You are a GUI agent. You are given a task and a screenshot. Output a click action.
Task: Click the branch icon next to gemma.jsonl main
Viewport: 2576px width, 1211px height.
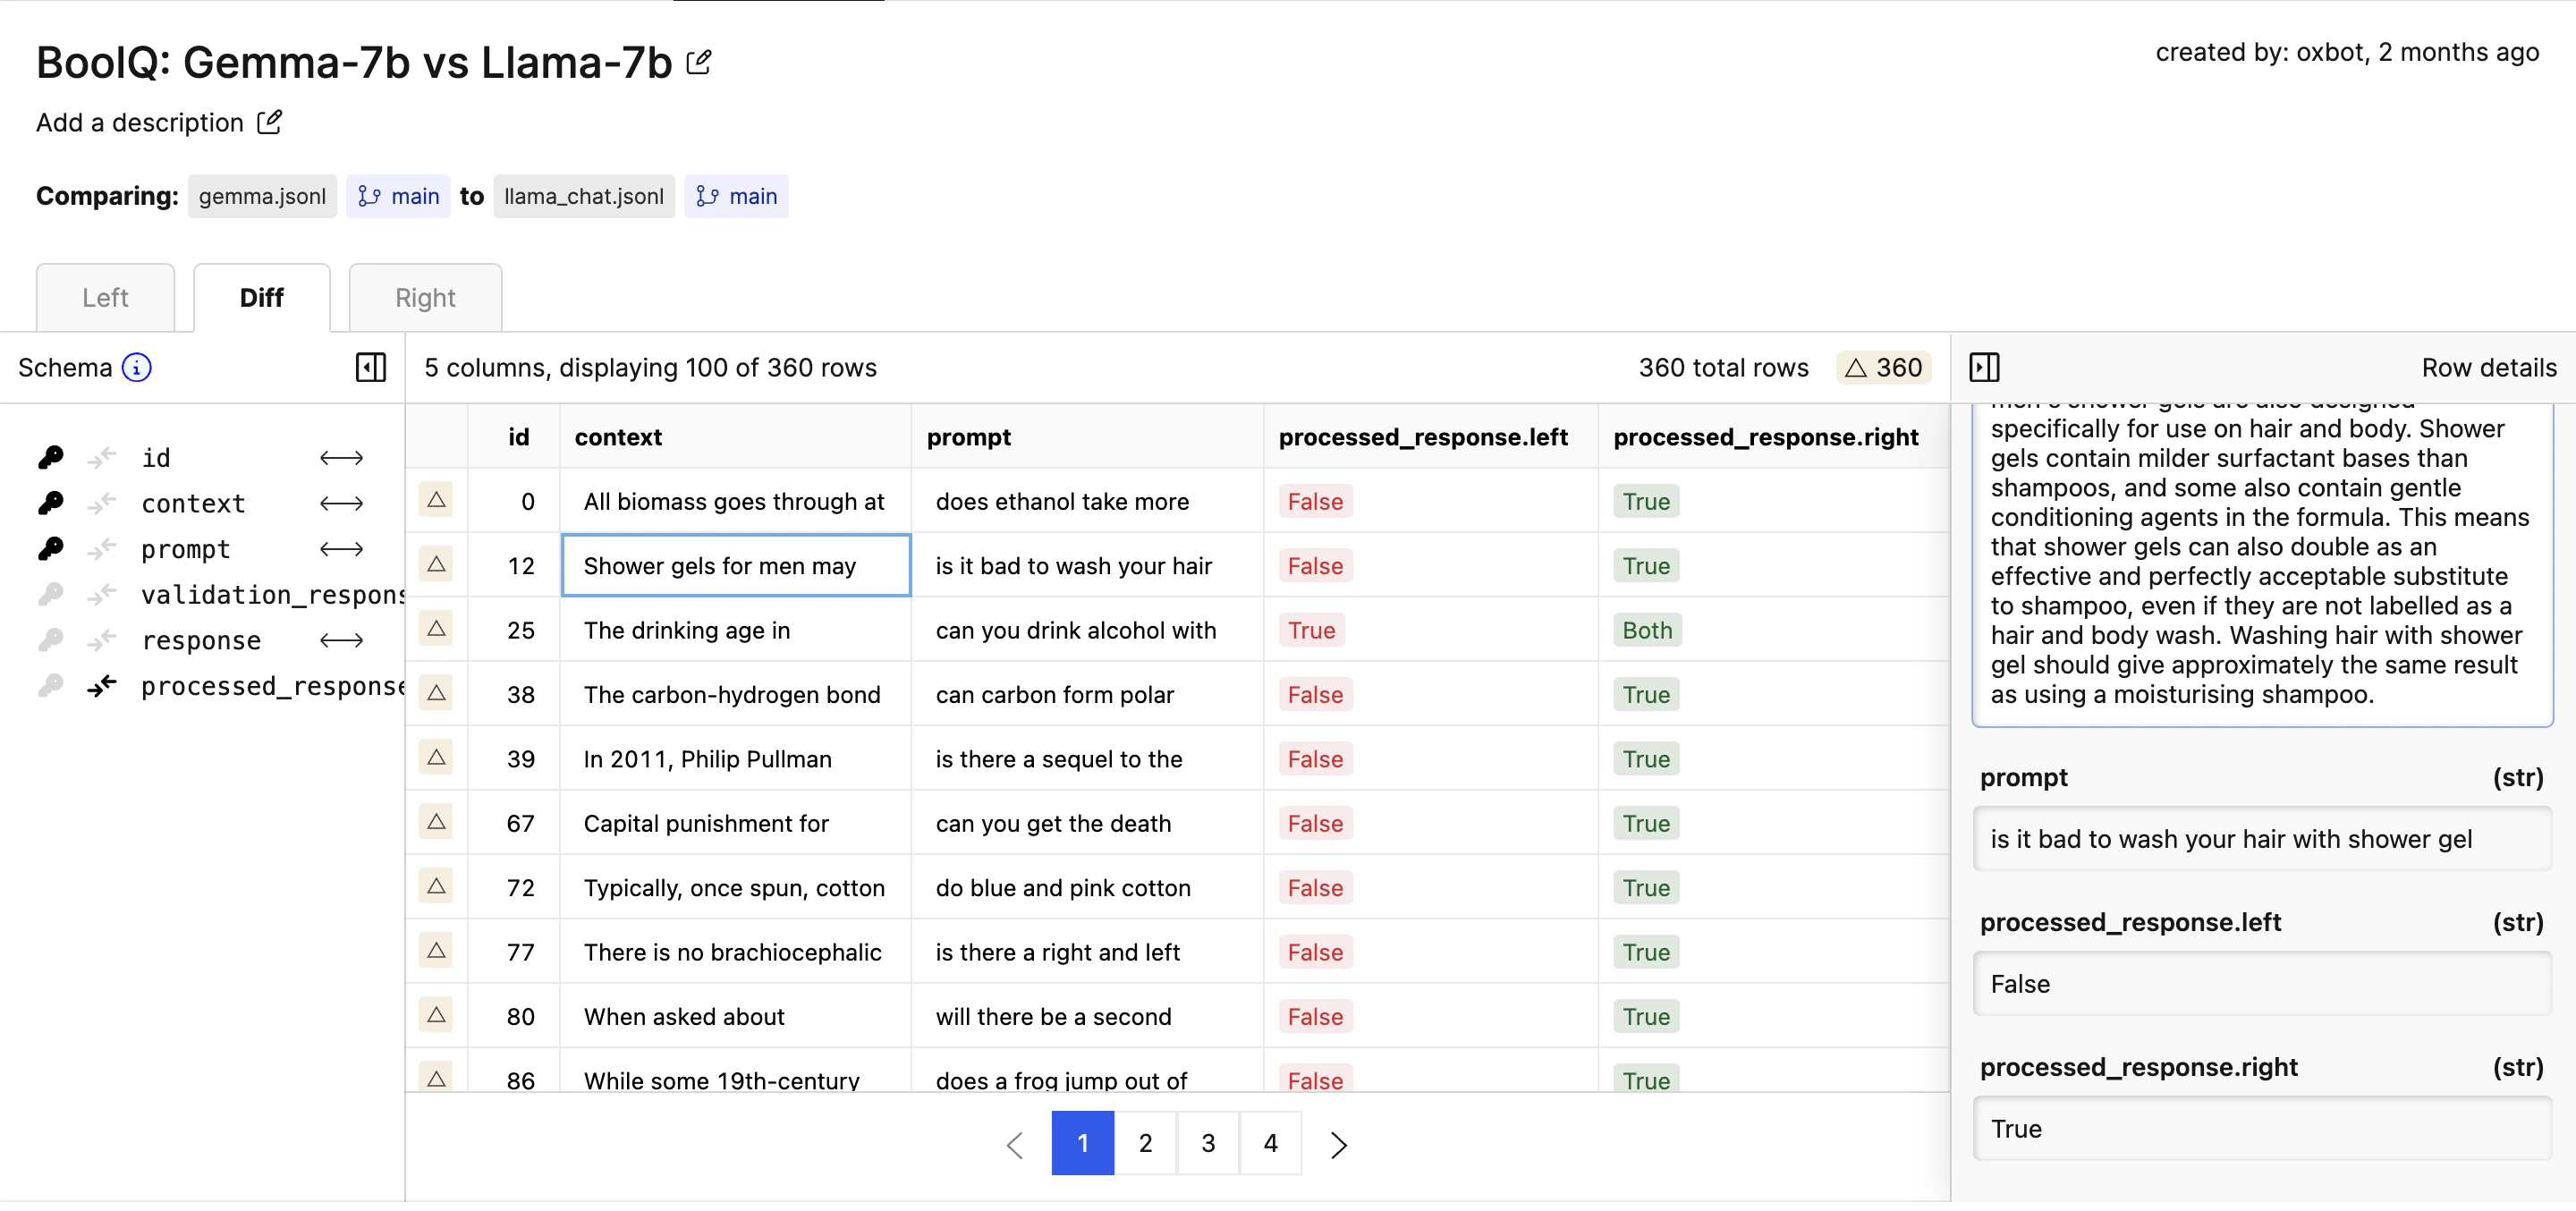coord(368,196)
